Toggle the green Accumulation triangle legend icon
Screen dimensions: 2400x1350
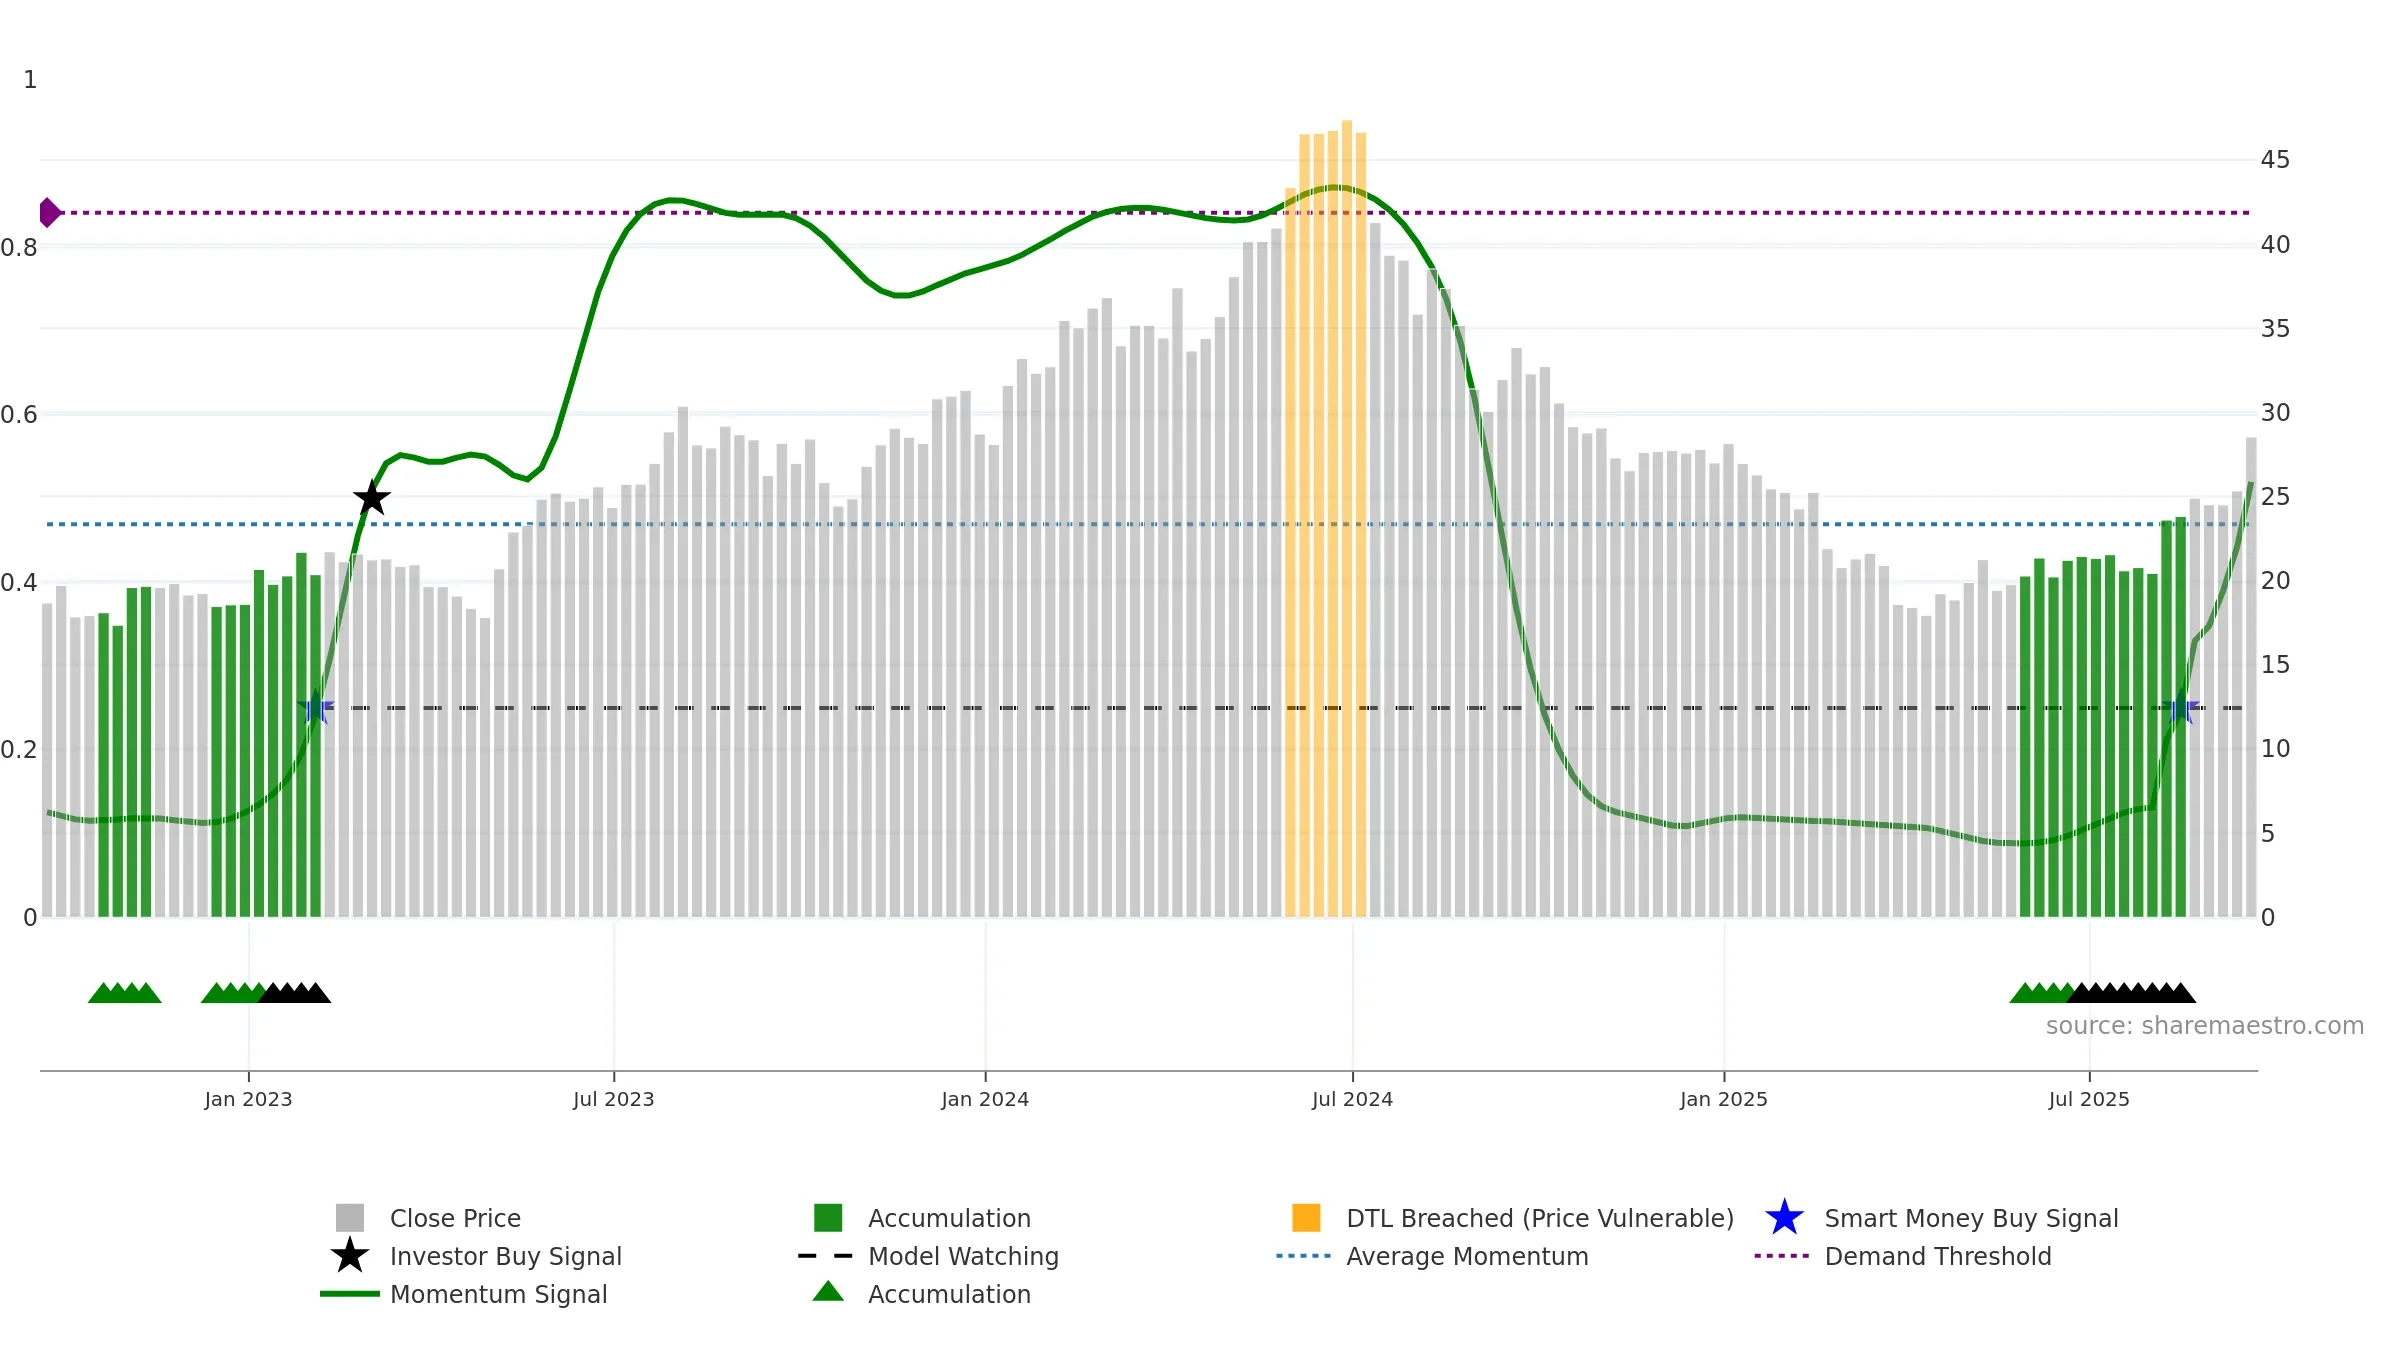pos(828,1292)
